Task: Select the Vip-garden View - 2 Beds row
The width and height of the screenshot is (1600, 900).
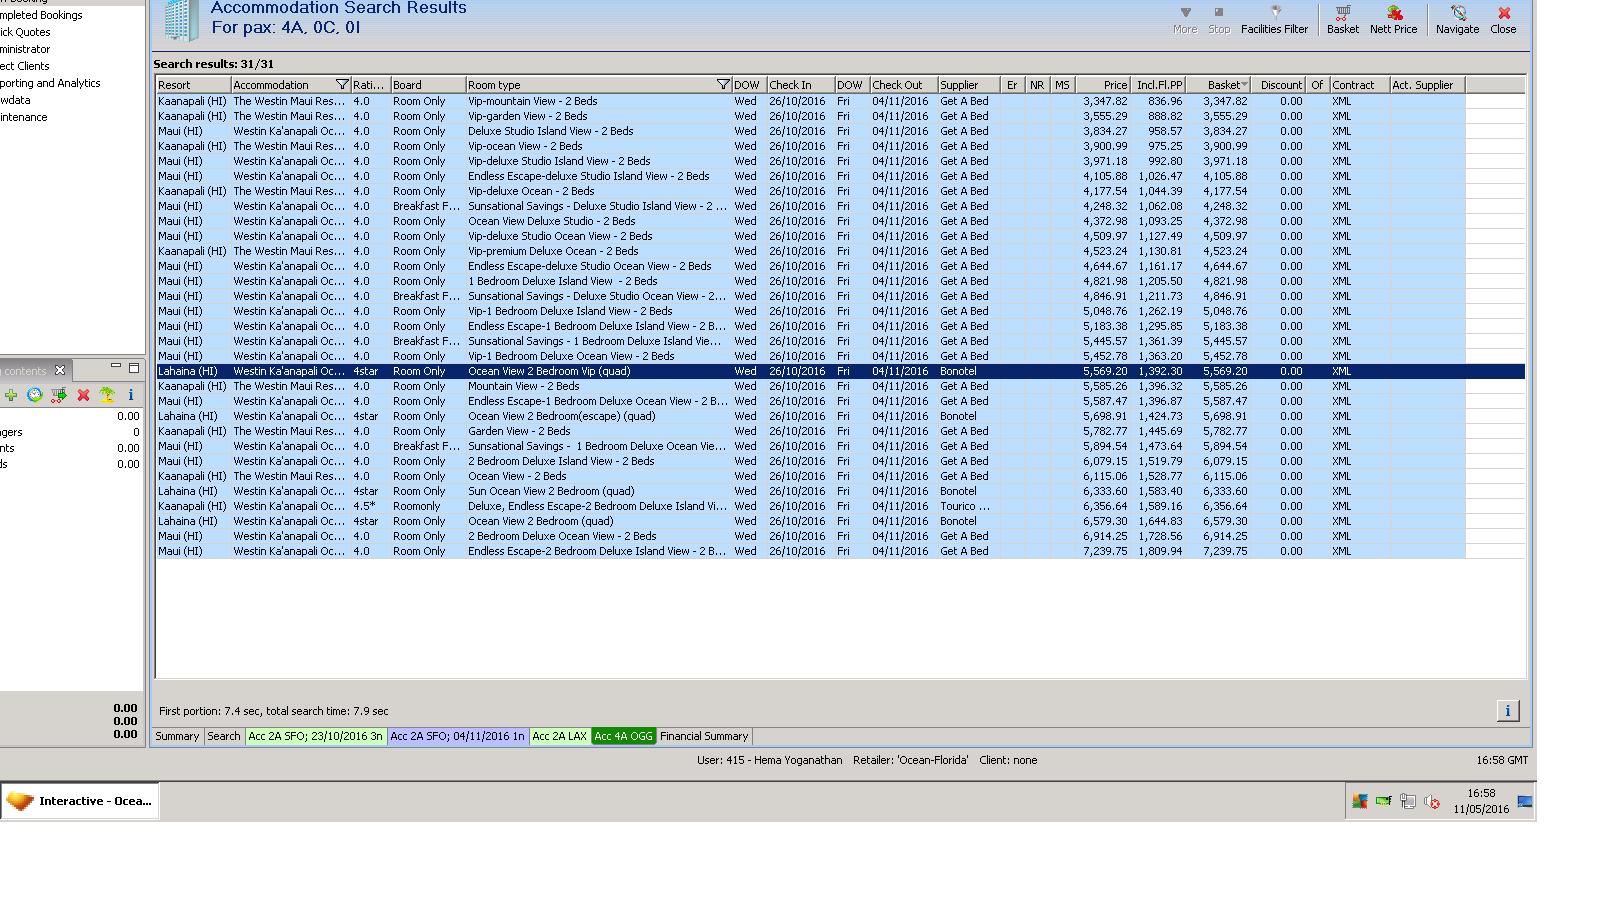Action: [840, 116]
